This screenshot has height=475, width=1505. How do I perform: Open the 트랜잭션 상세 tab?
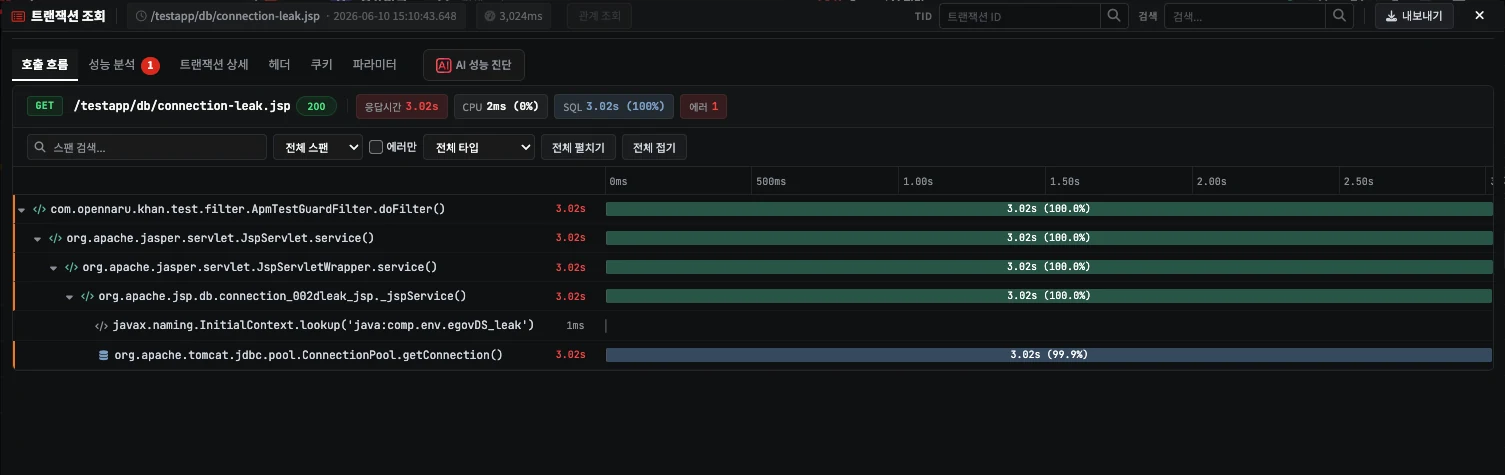click(x=214, y=65)
